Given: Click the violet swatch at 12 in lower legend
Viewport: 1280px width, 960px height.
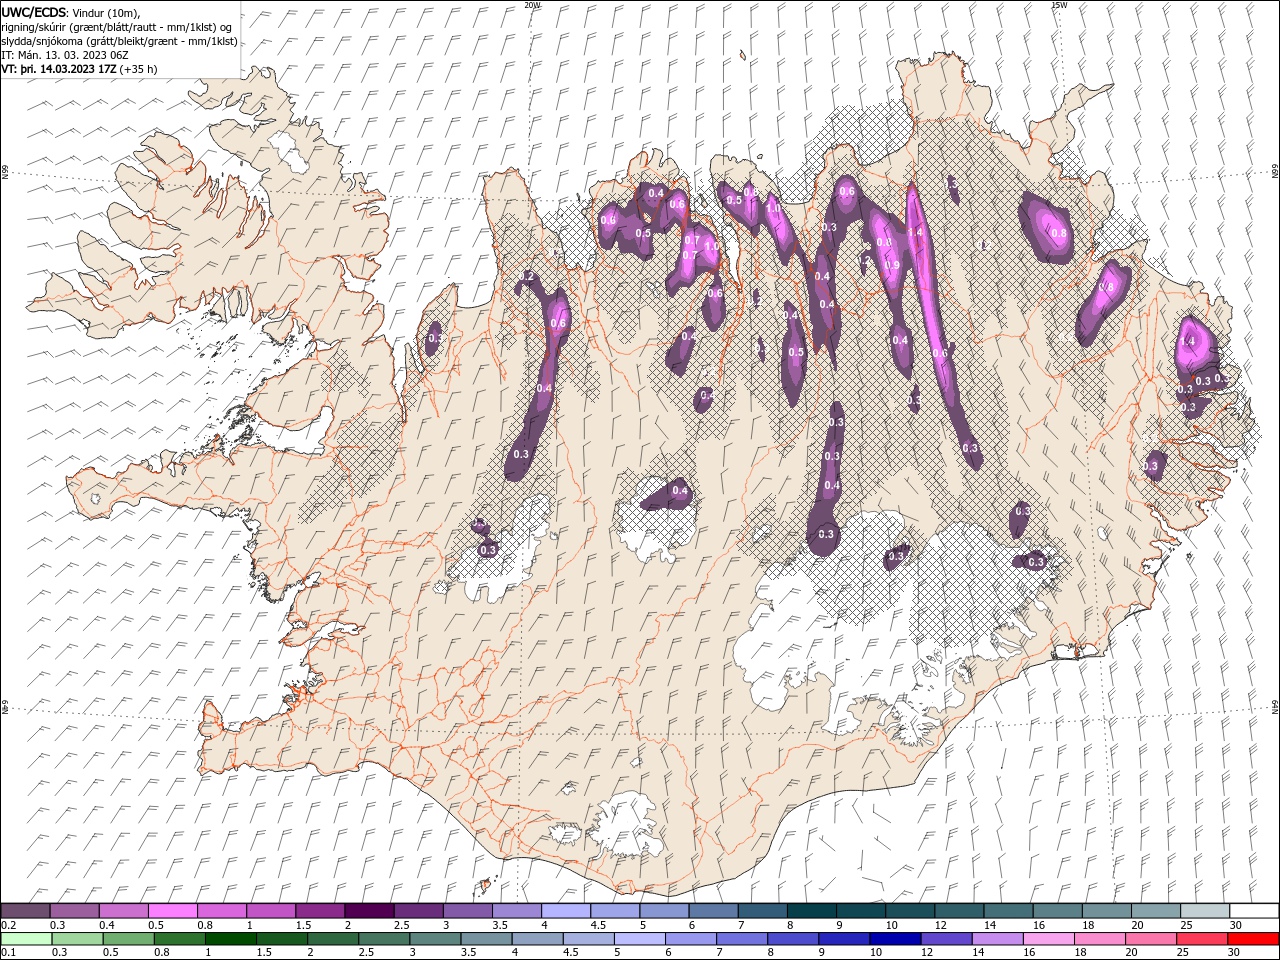Looking at the screenshot, I should click(x=945, y=939).
